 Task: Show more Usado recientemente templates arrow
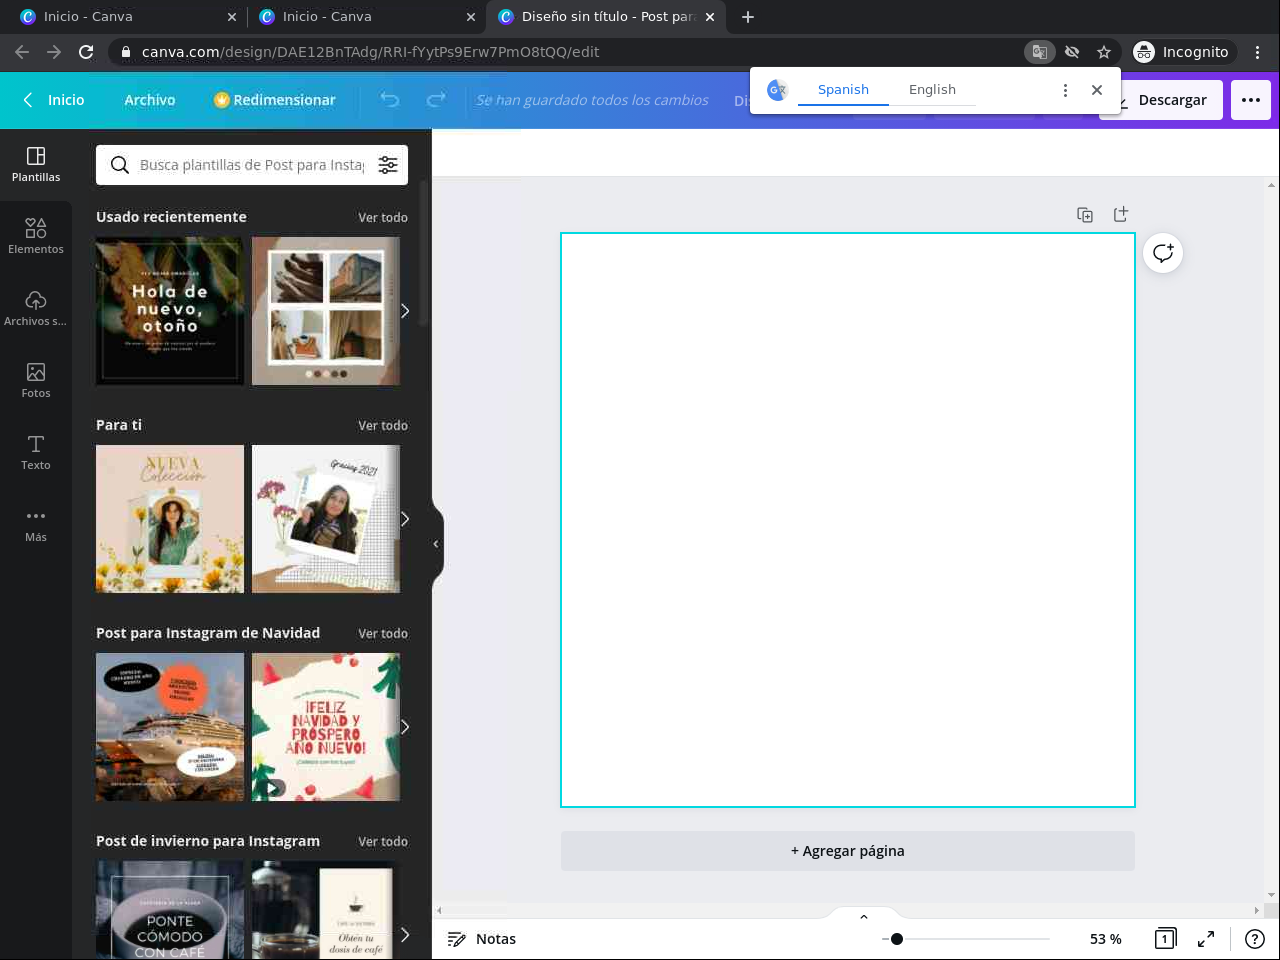(404, 311)
